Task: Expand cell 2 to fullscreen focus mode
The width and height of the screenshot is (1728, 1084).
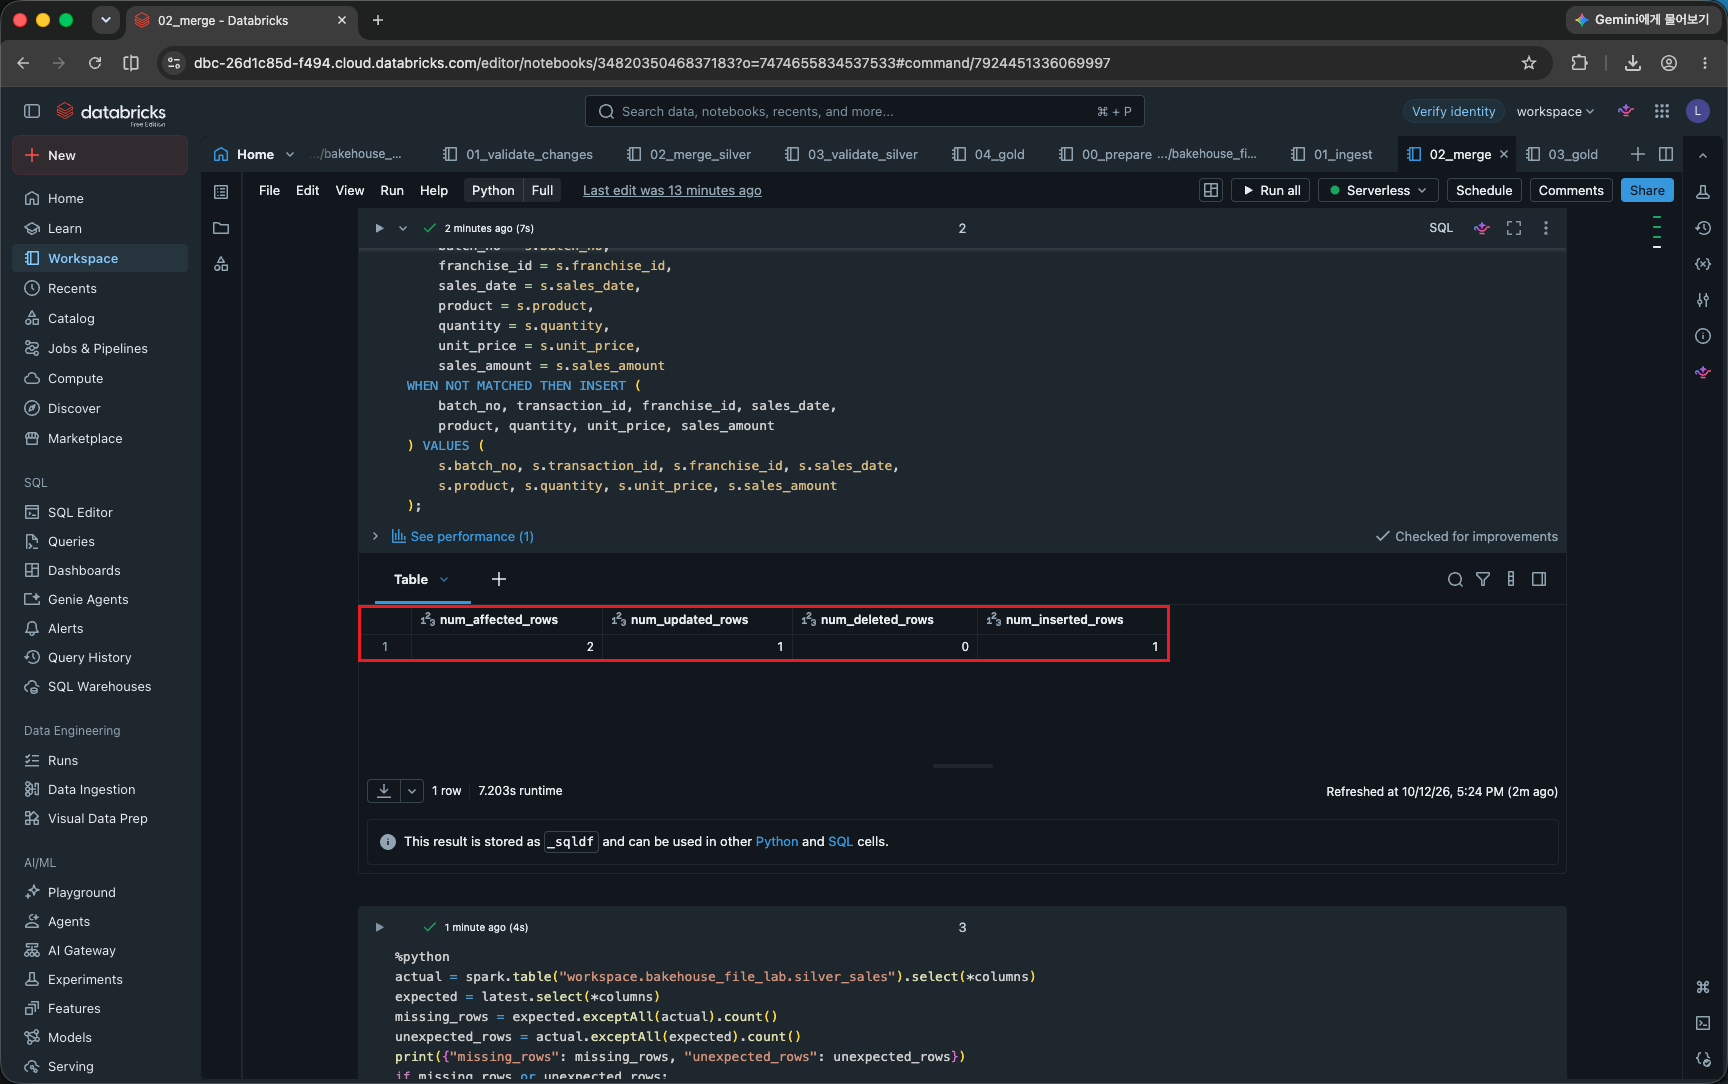Action: tap(1514, 228)
